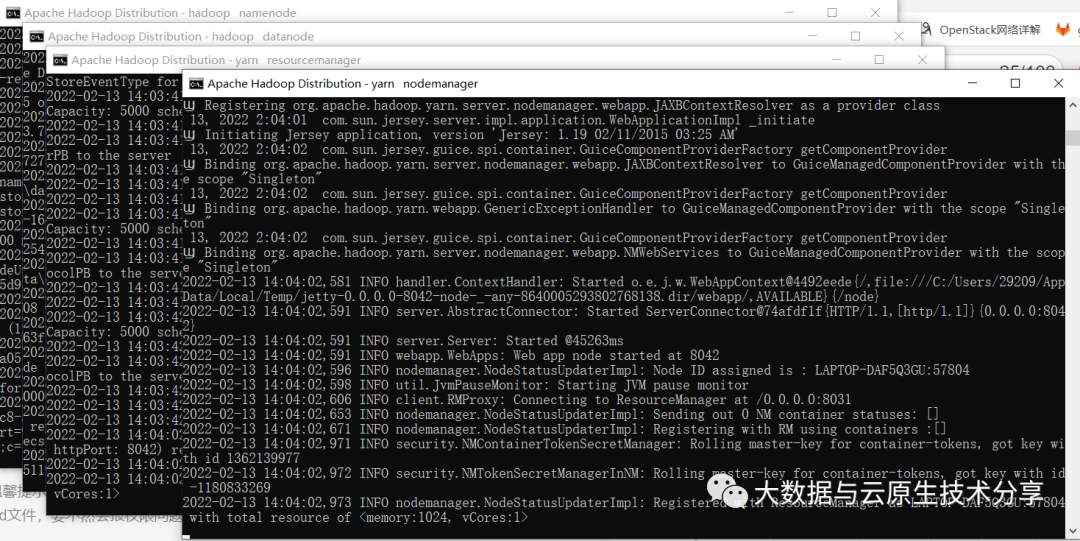Click the cmd icon of the datanode window
Image resolution: width=1080 pixels, height=541 pixels.
[x=37, y=37]
